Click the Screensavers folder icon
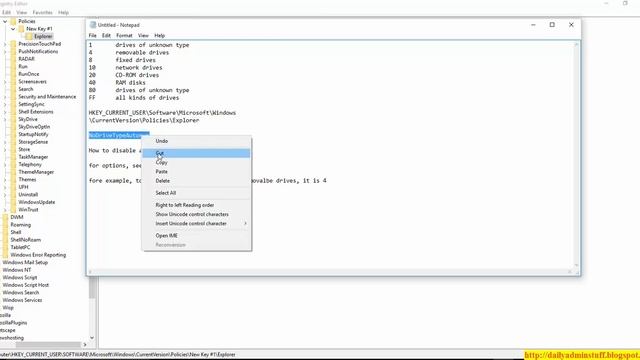Image resolution: width=640 pixels, height=360 pixels. [13, 82]
